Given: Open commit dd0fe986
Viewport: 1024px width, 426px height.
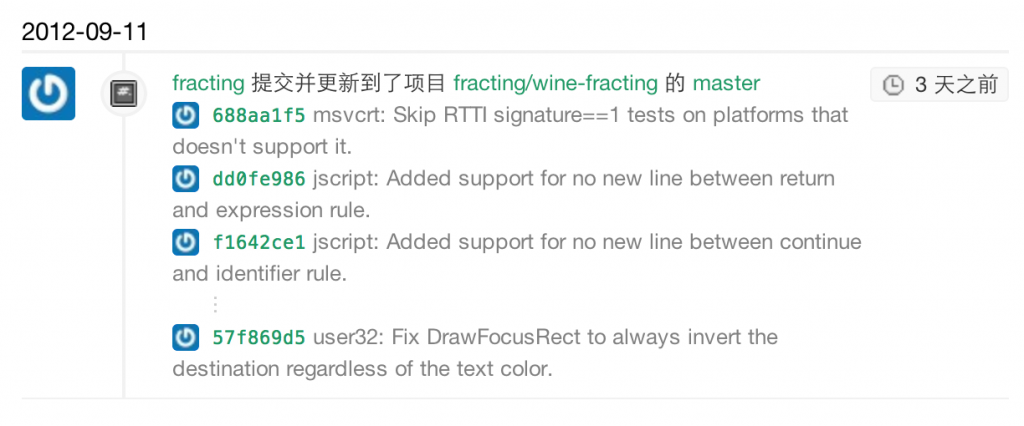Looking at the screenshot, I should [259, 178].
